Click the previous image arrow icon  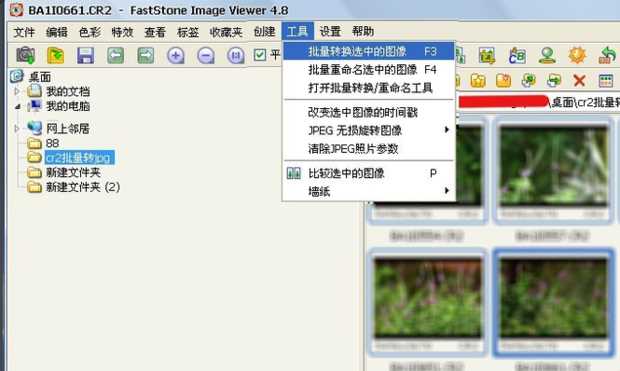tap(115, 55)
